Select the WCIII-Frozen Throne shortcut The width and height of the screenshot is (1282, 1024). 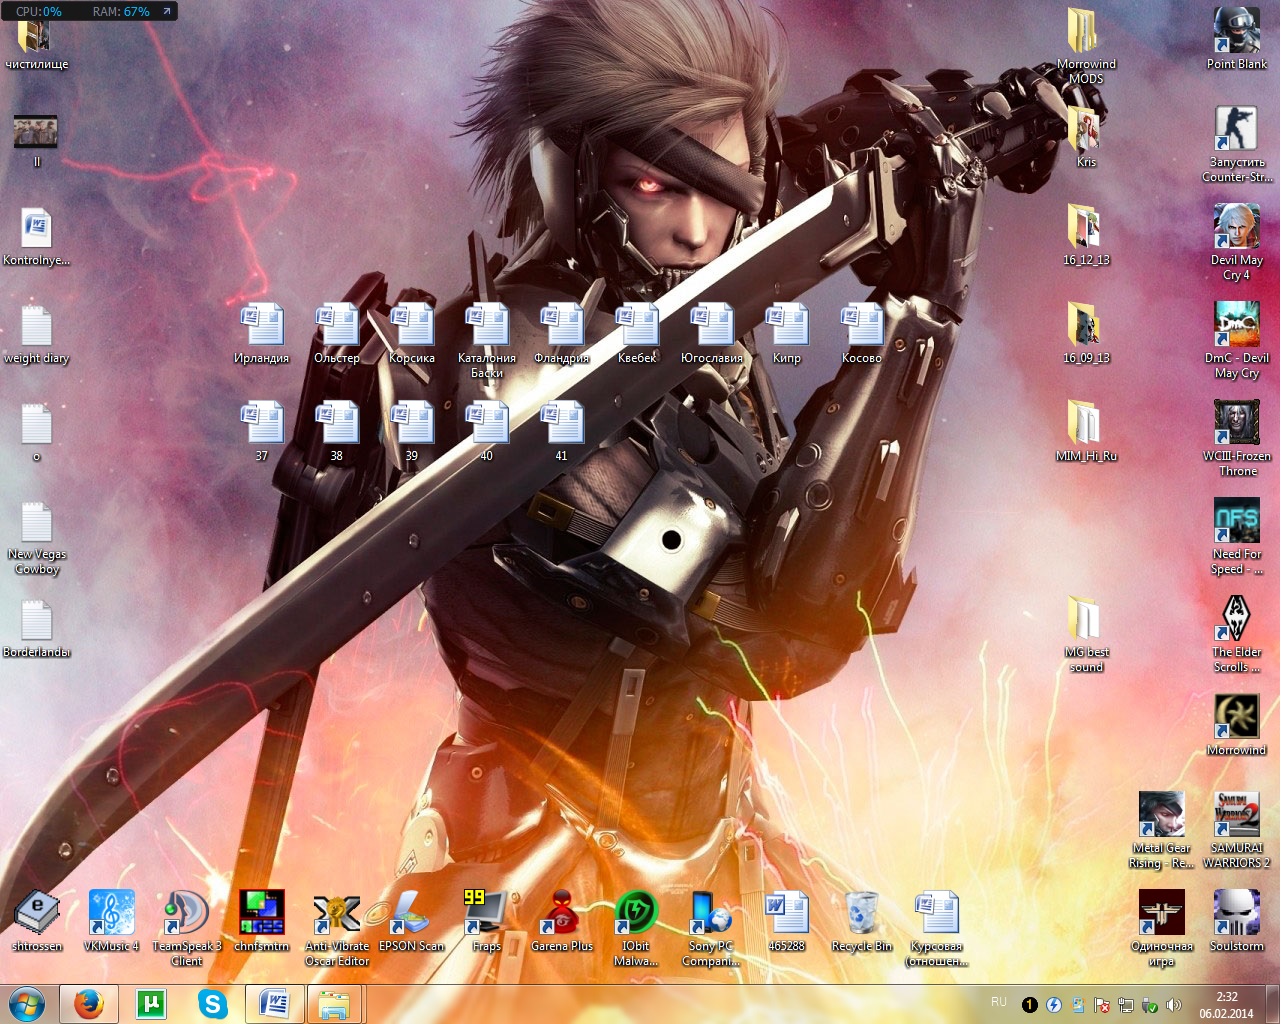pos(1236,424)
